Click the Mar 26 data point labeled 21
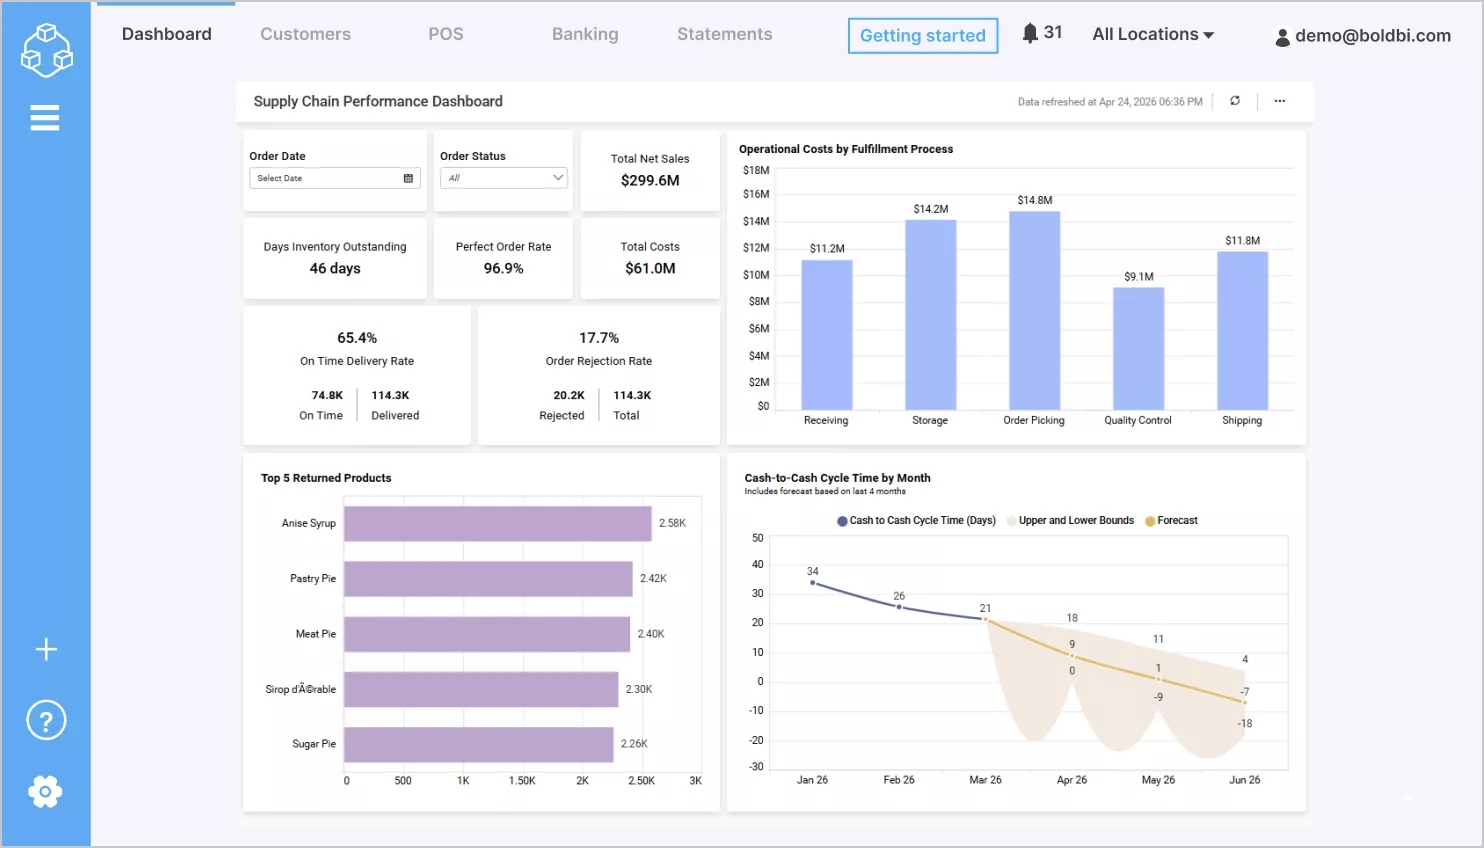The width and height of the screenshot is (1484, 848). click(985, 620)
